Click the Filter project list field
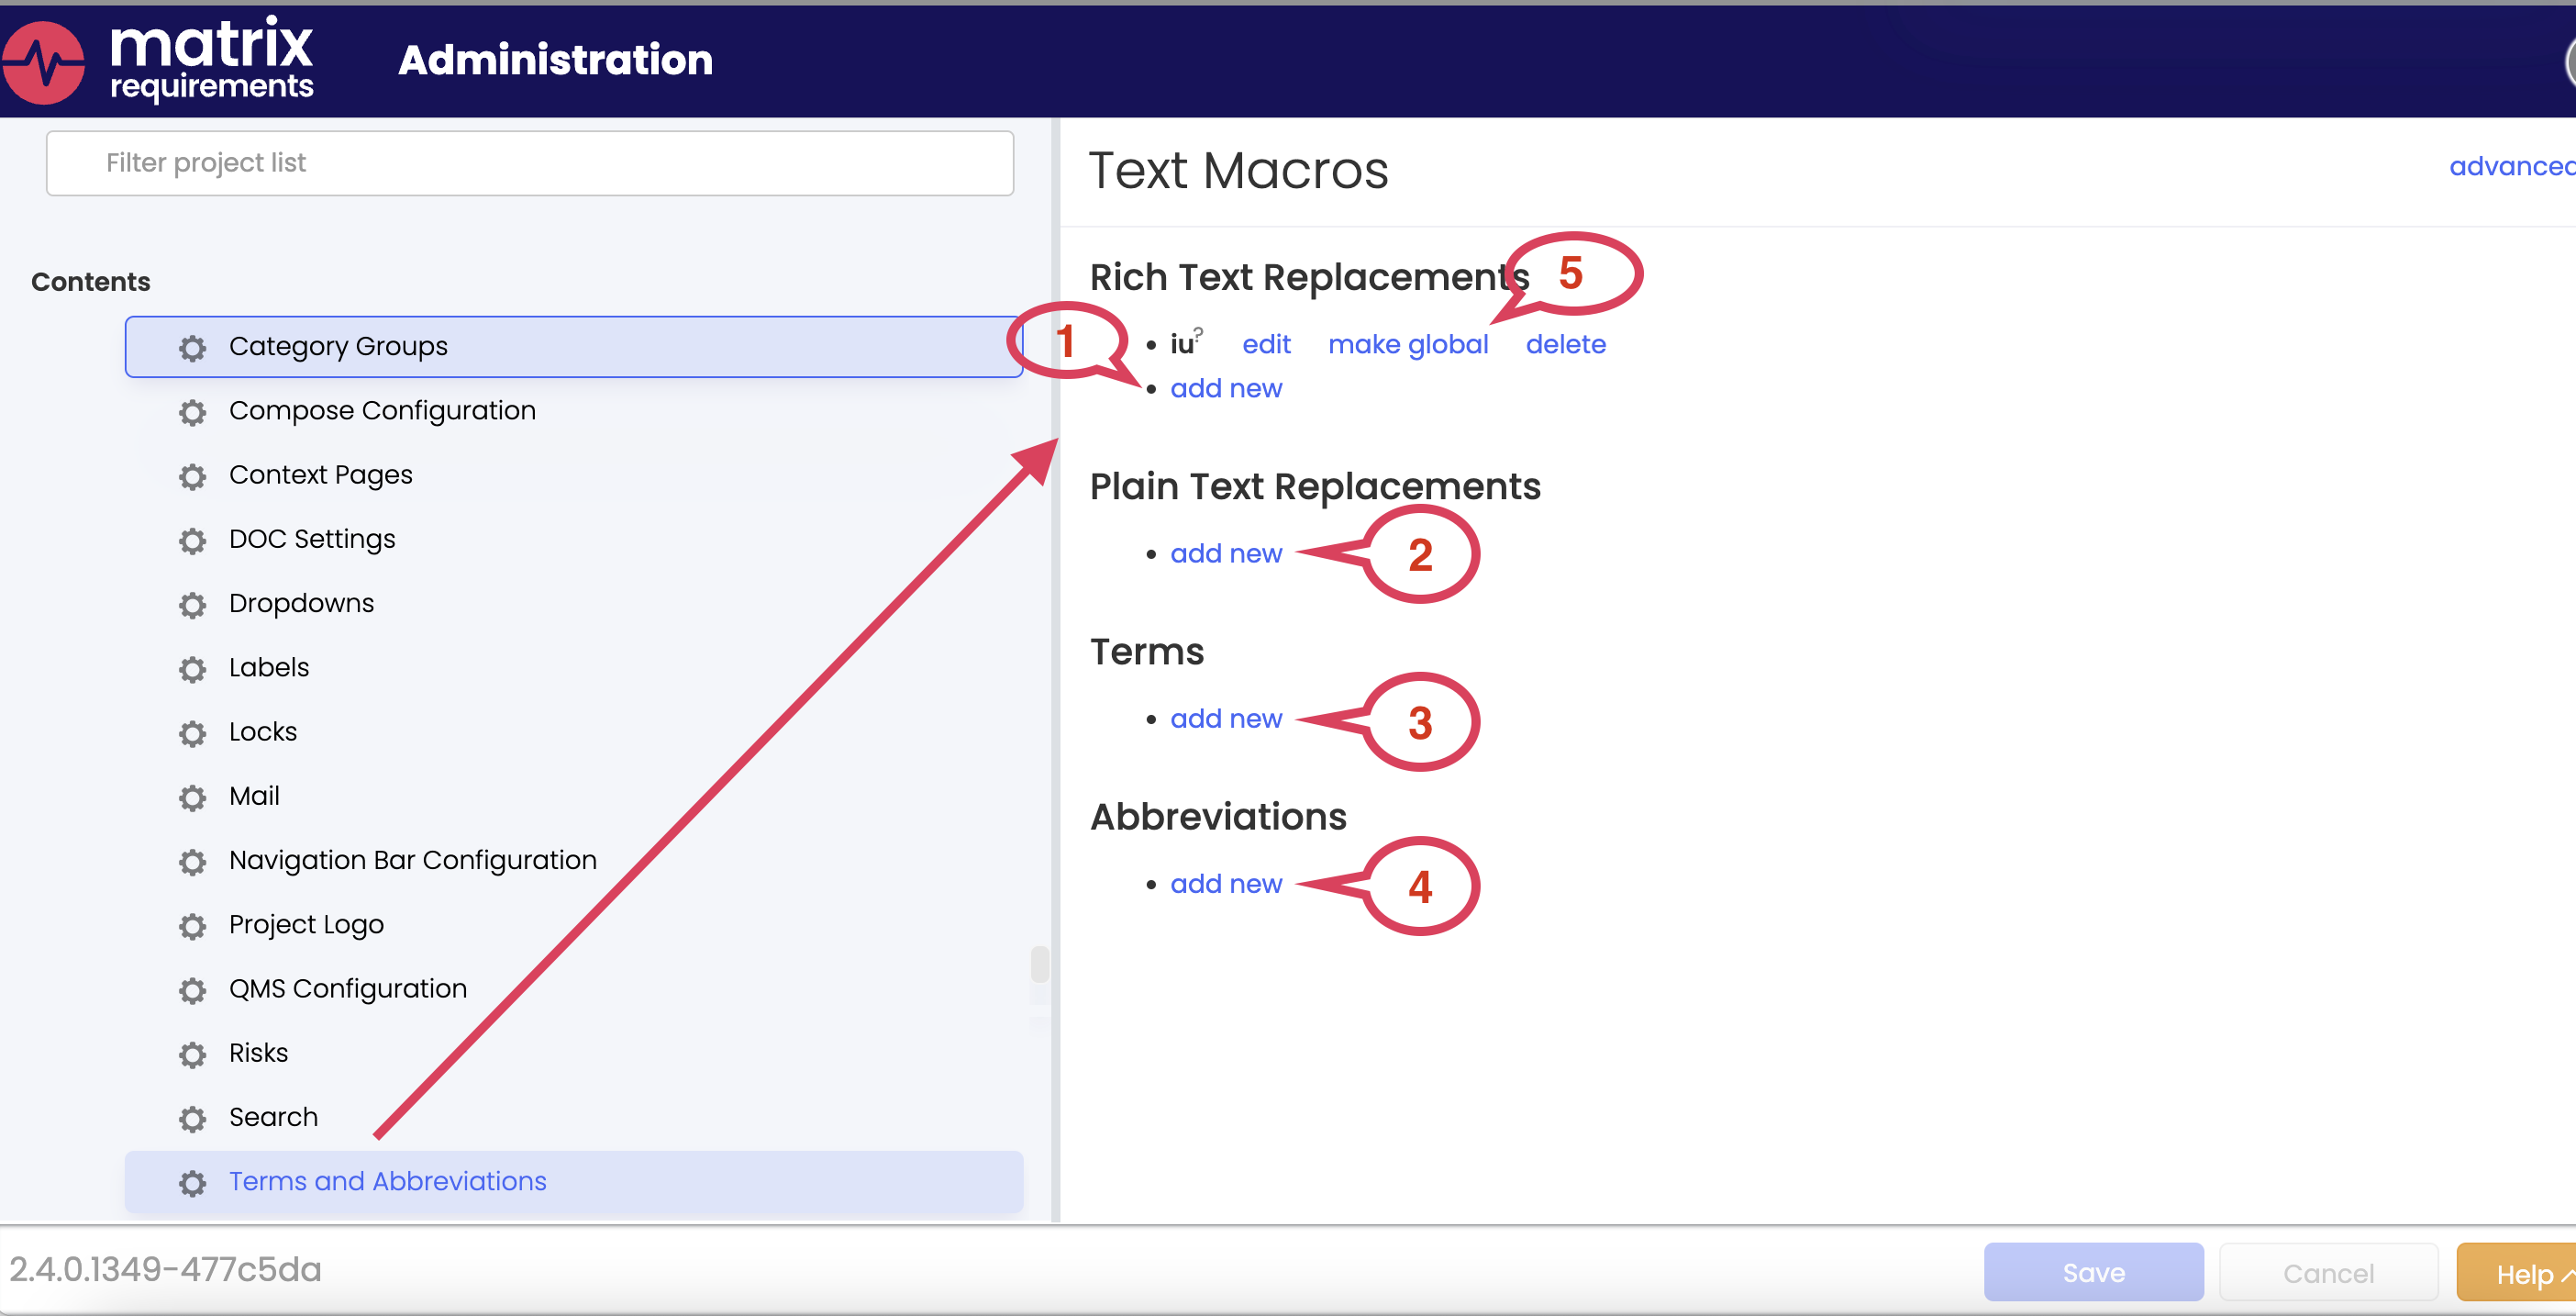Image resolution: width=2576 pixels, height=1316 pixels. click(528, 163)
